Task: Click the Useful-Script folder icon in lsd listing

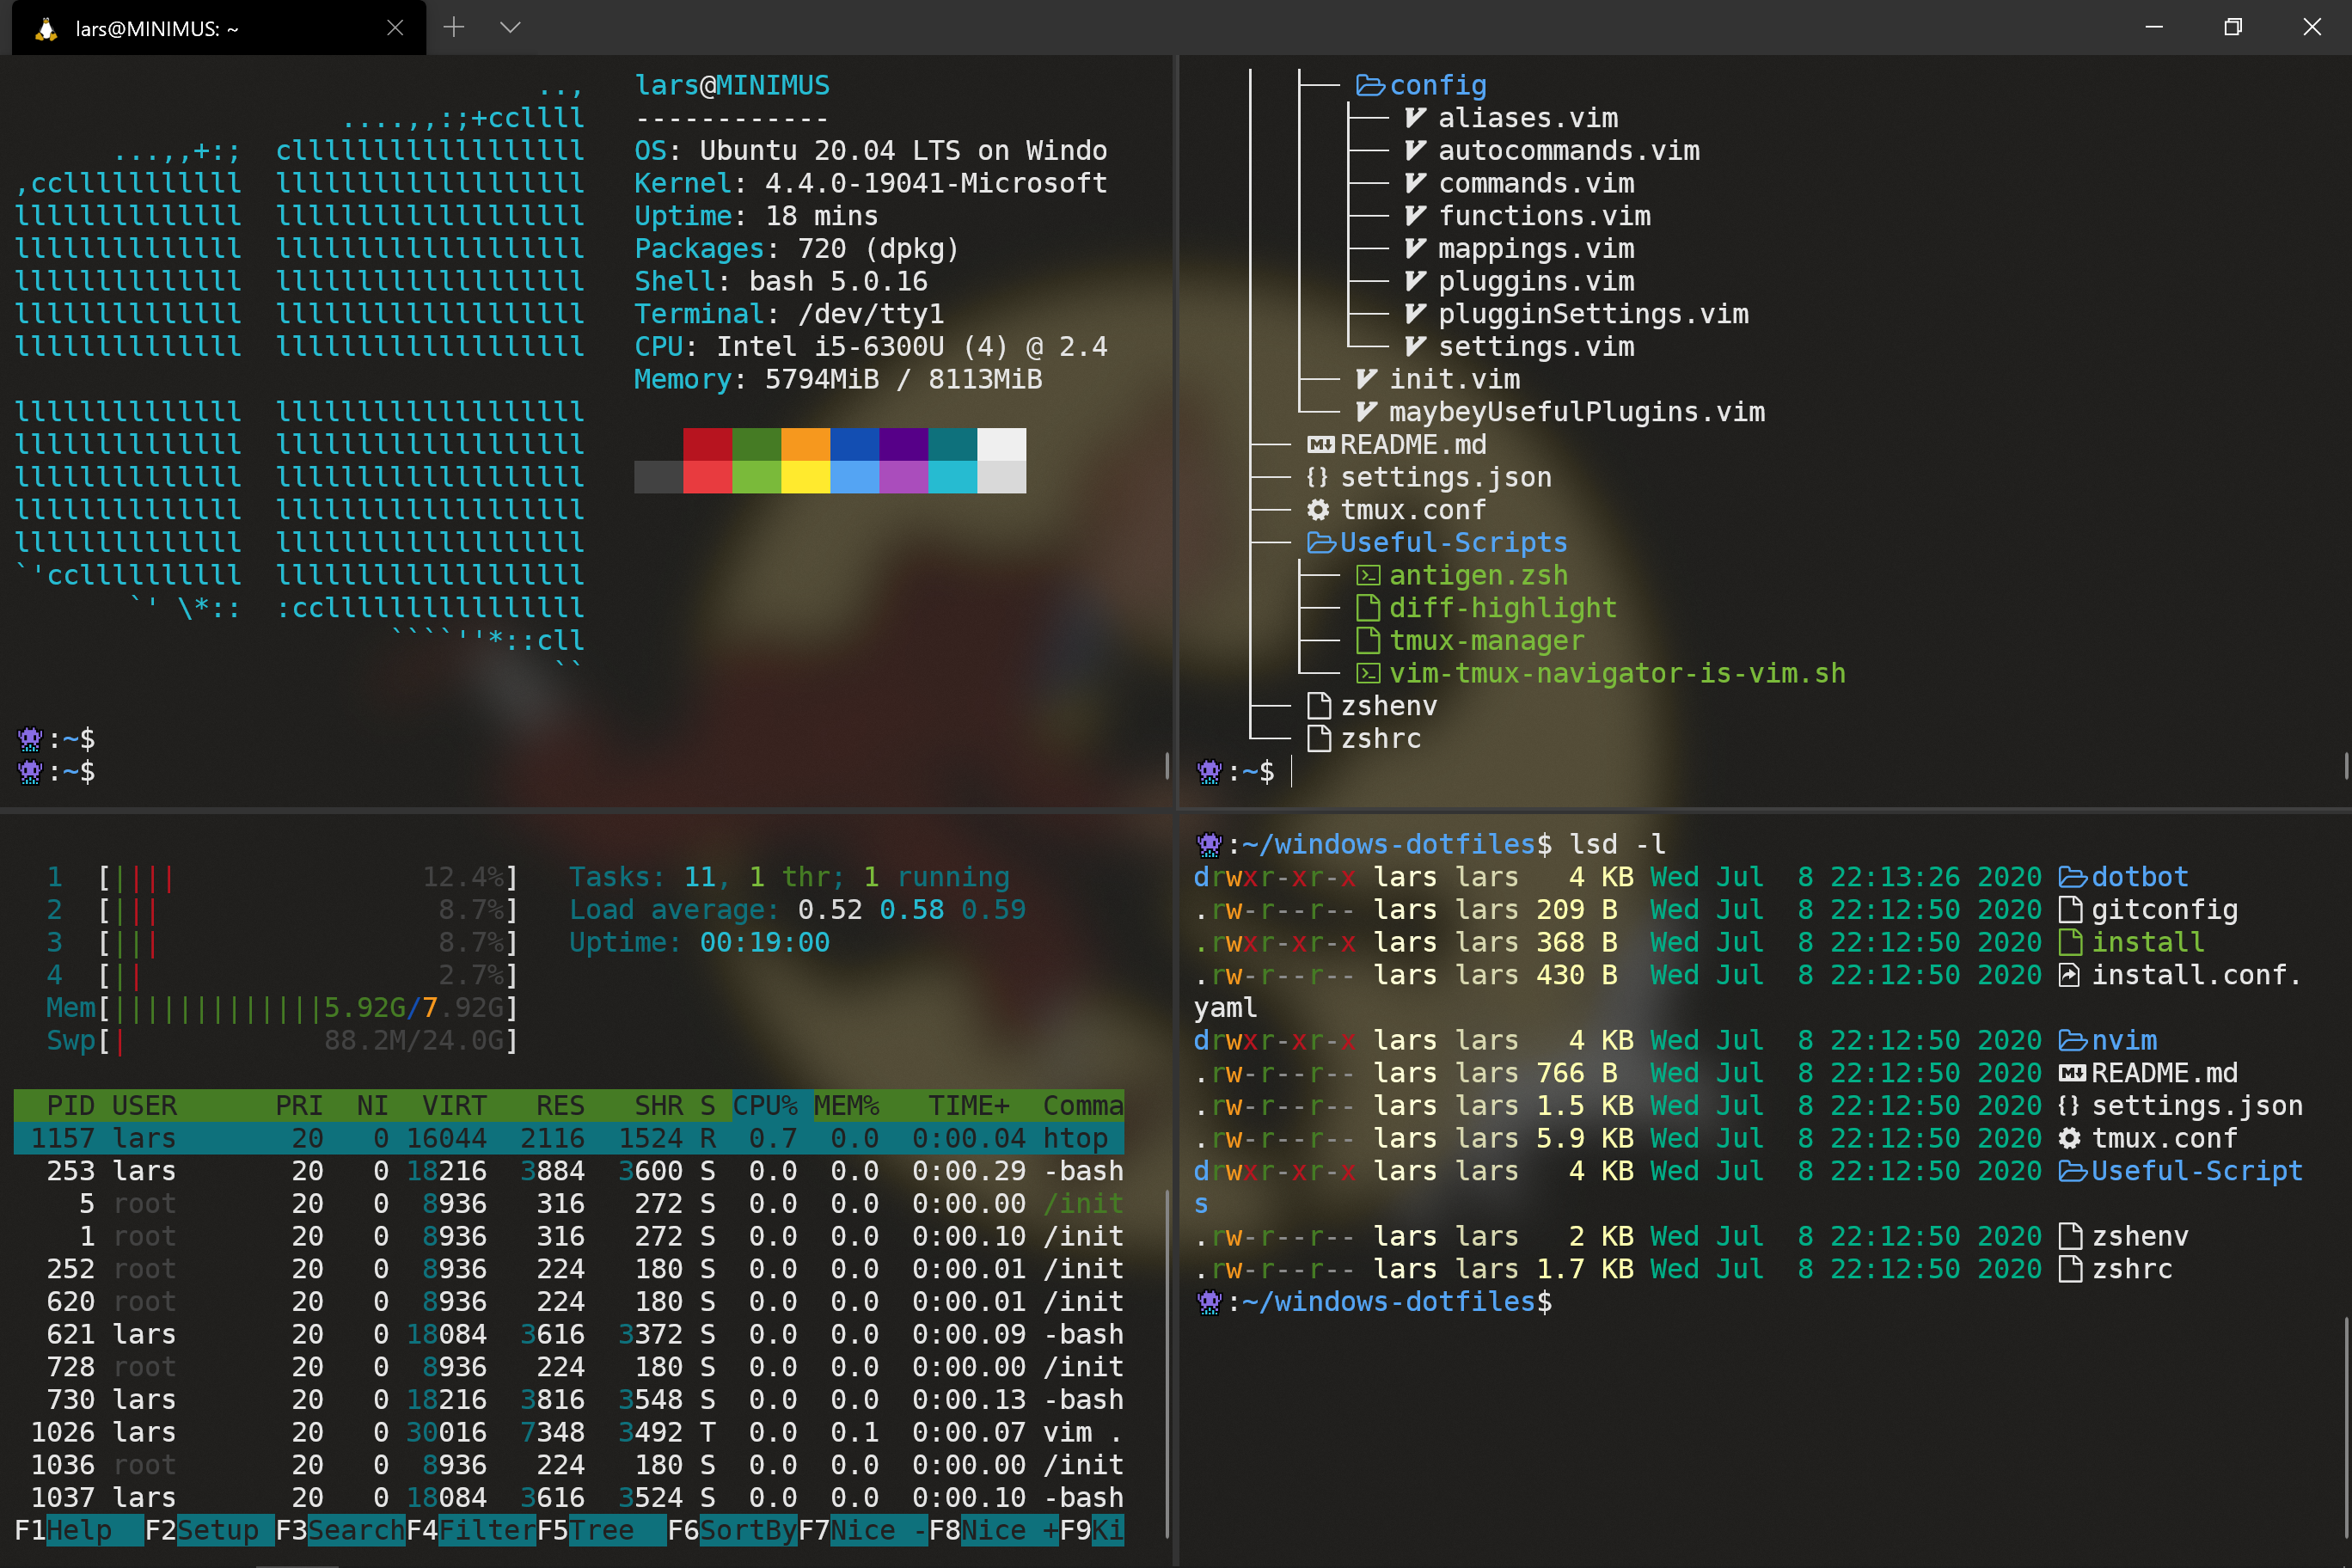Action: (2073, 1171)
